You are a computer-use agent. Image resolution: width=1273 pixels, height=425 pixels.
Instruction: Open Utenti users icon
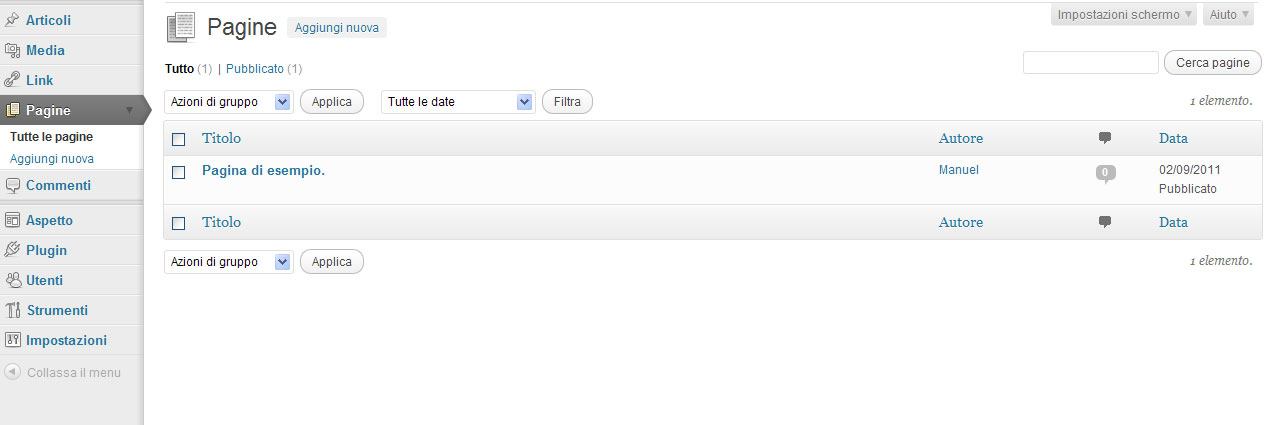[13, 280]
